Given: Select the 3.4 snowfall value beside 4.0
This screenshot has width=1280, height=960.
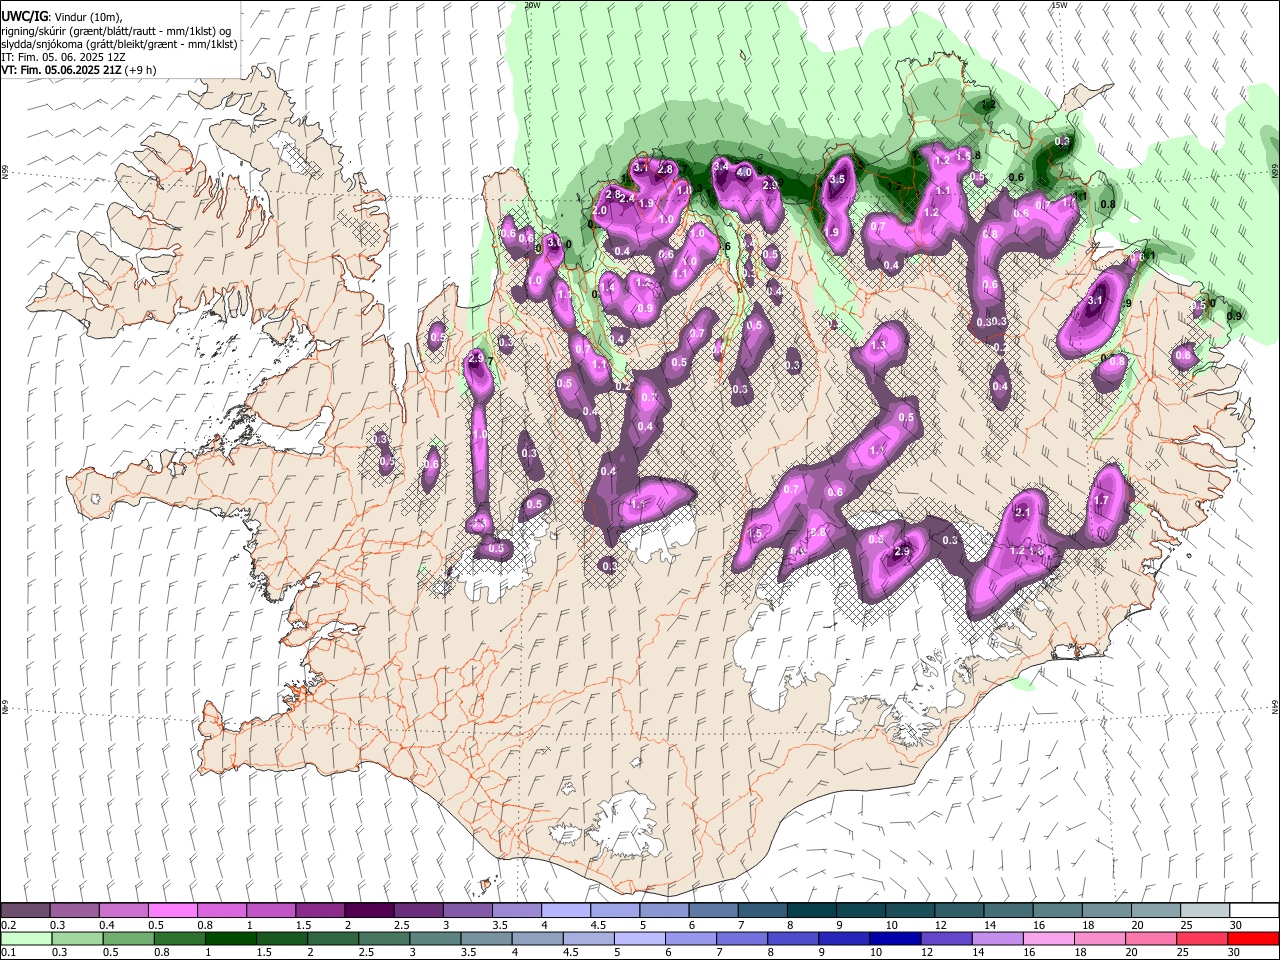Looking at the screenshot, I should coord(721,165).
